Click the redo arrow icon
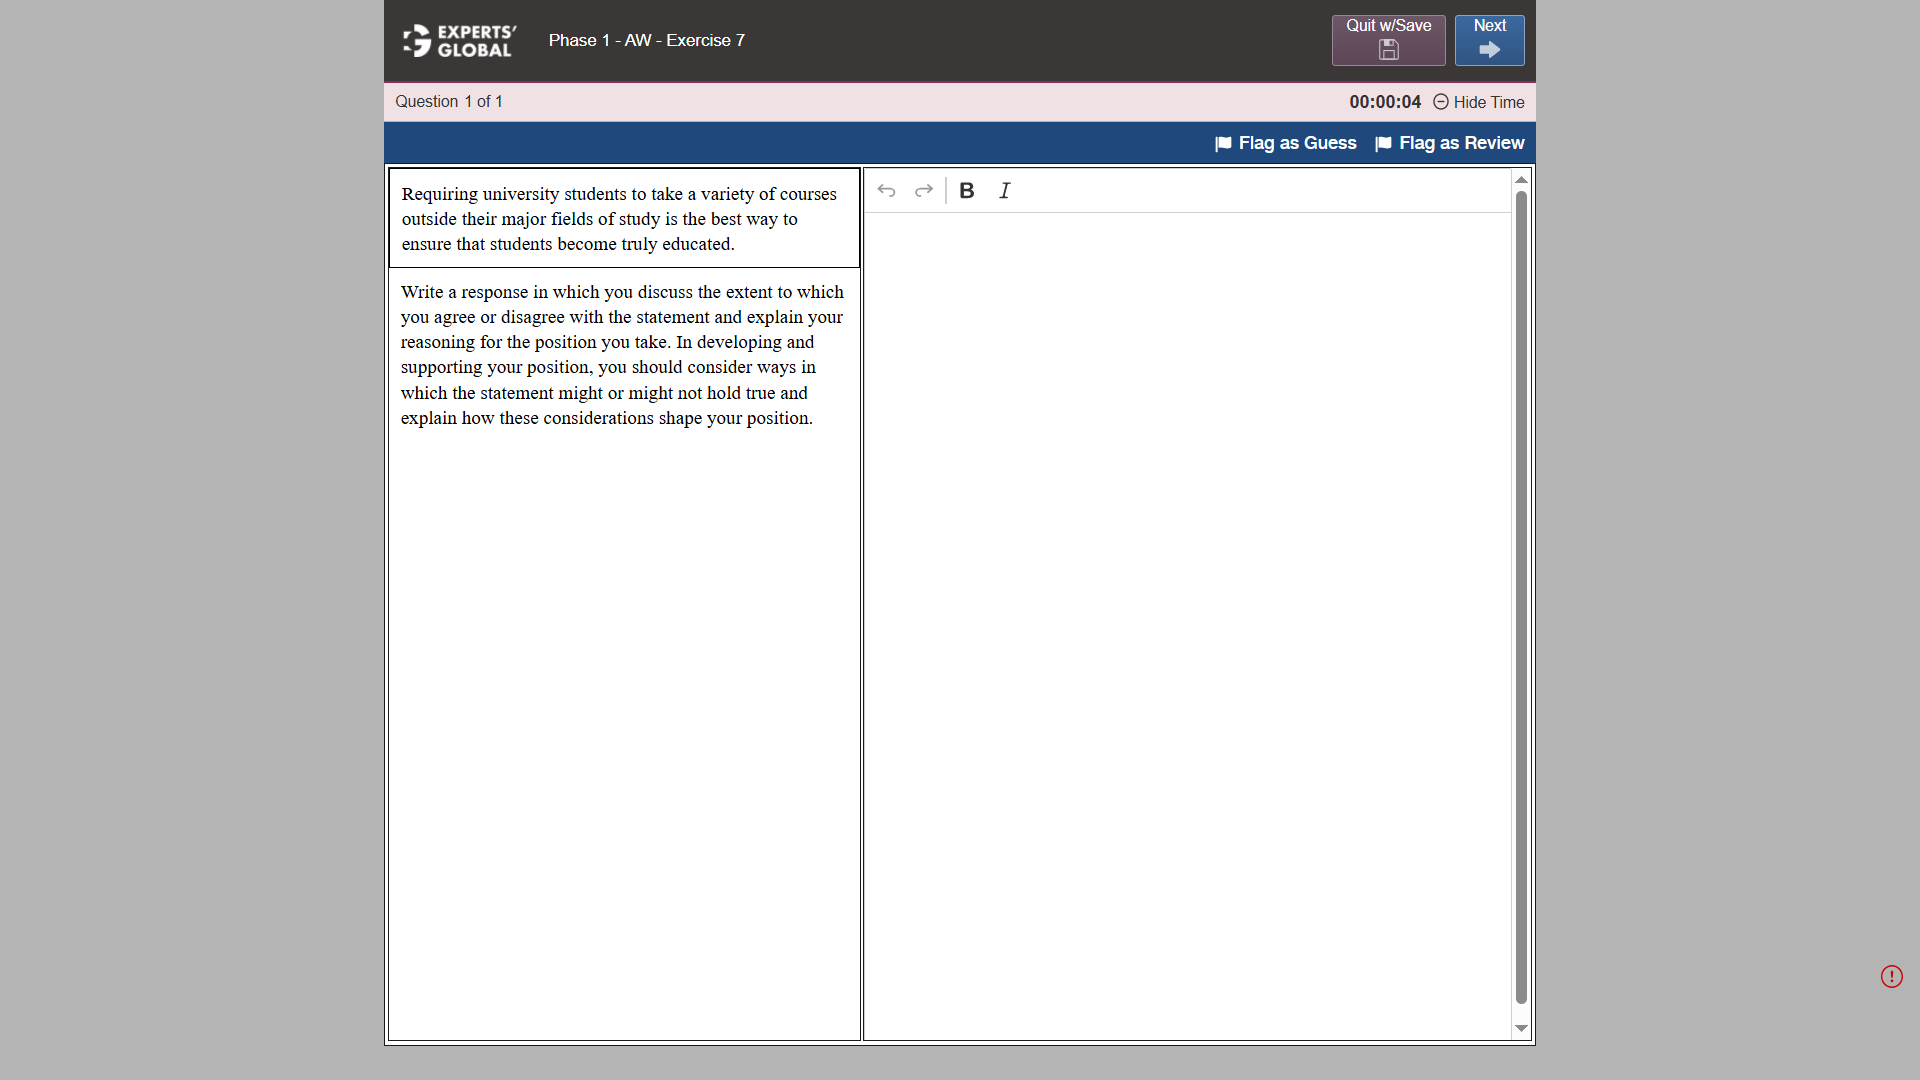The width and height of the screenshot is (1920, 1080). point(924,190)
